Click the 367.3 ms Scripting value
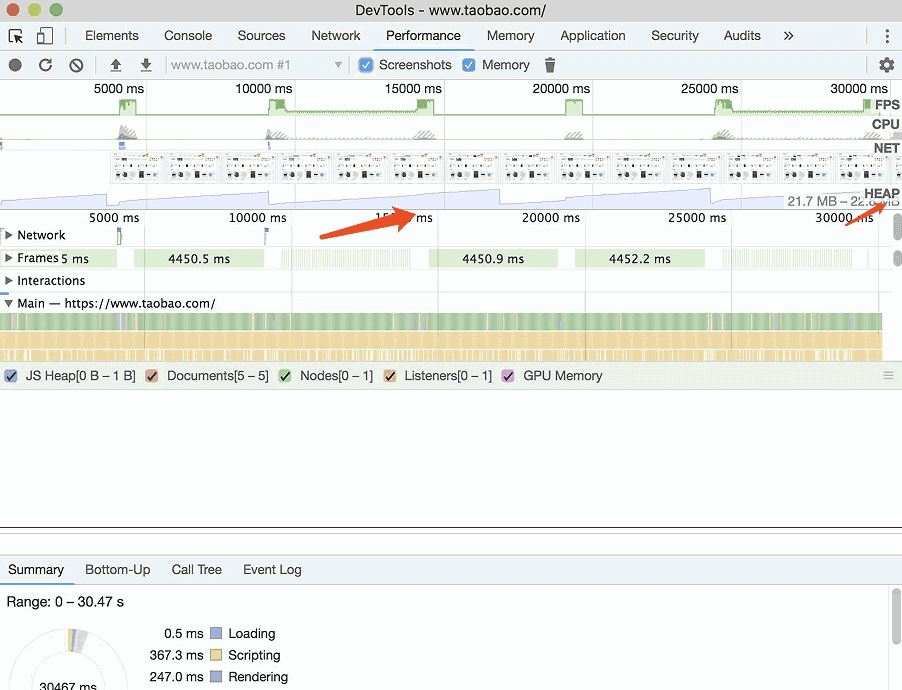This screenshot has width=902, height=690. point(177,655)
